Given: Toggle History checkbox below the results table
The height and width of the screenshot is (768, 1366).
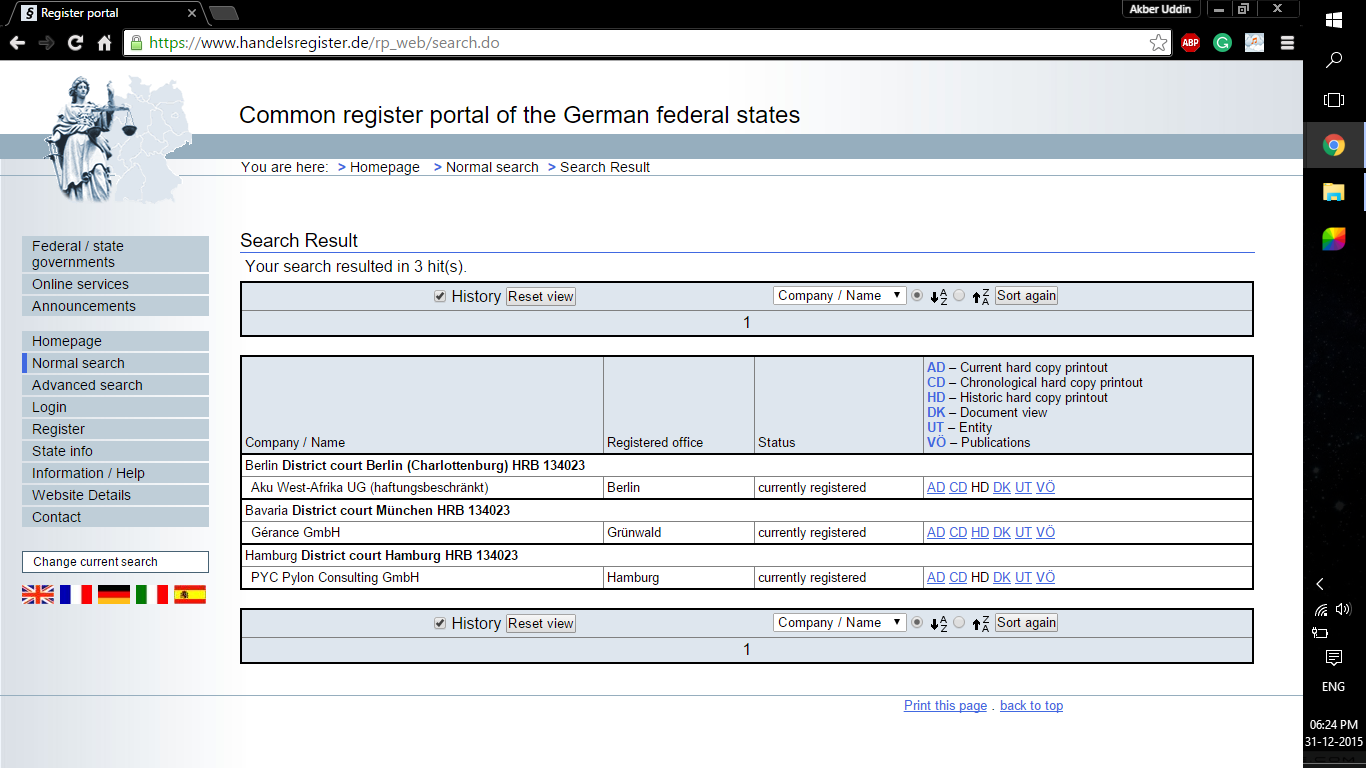Looking at the screenshot, I should [440, 623].
